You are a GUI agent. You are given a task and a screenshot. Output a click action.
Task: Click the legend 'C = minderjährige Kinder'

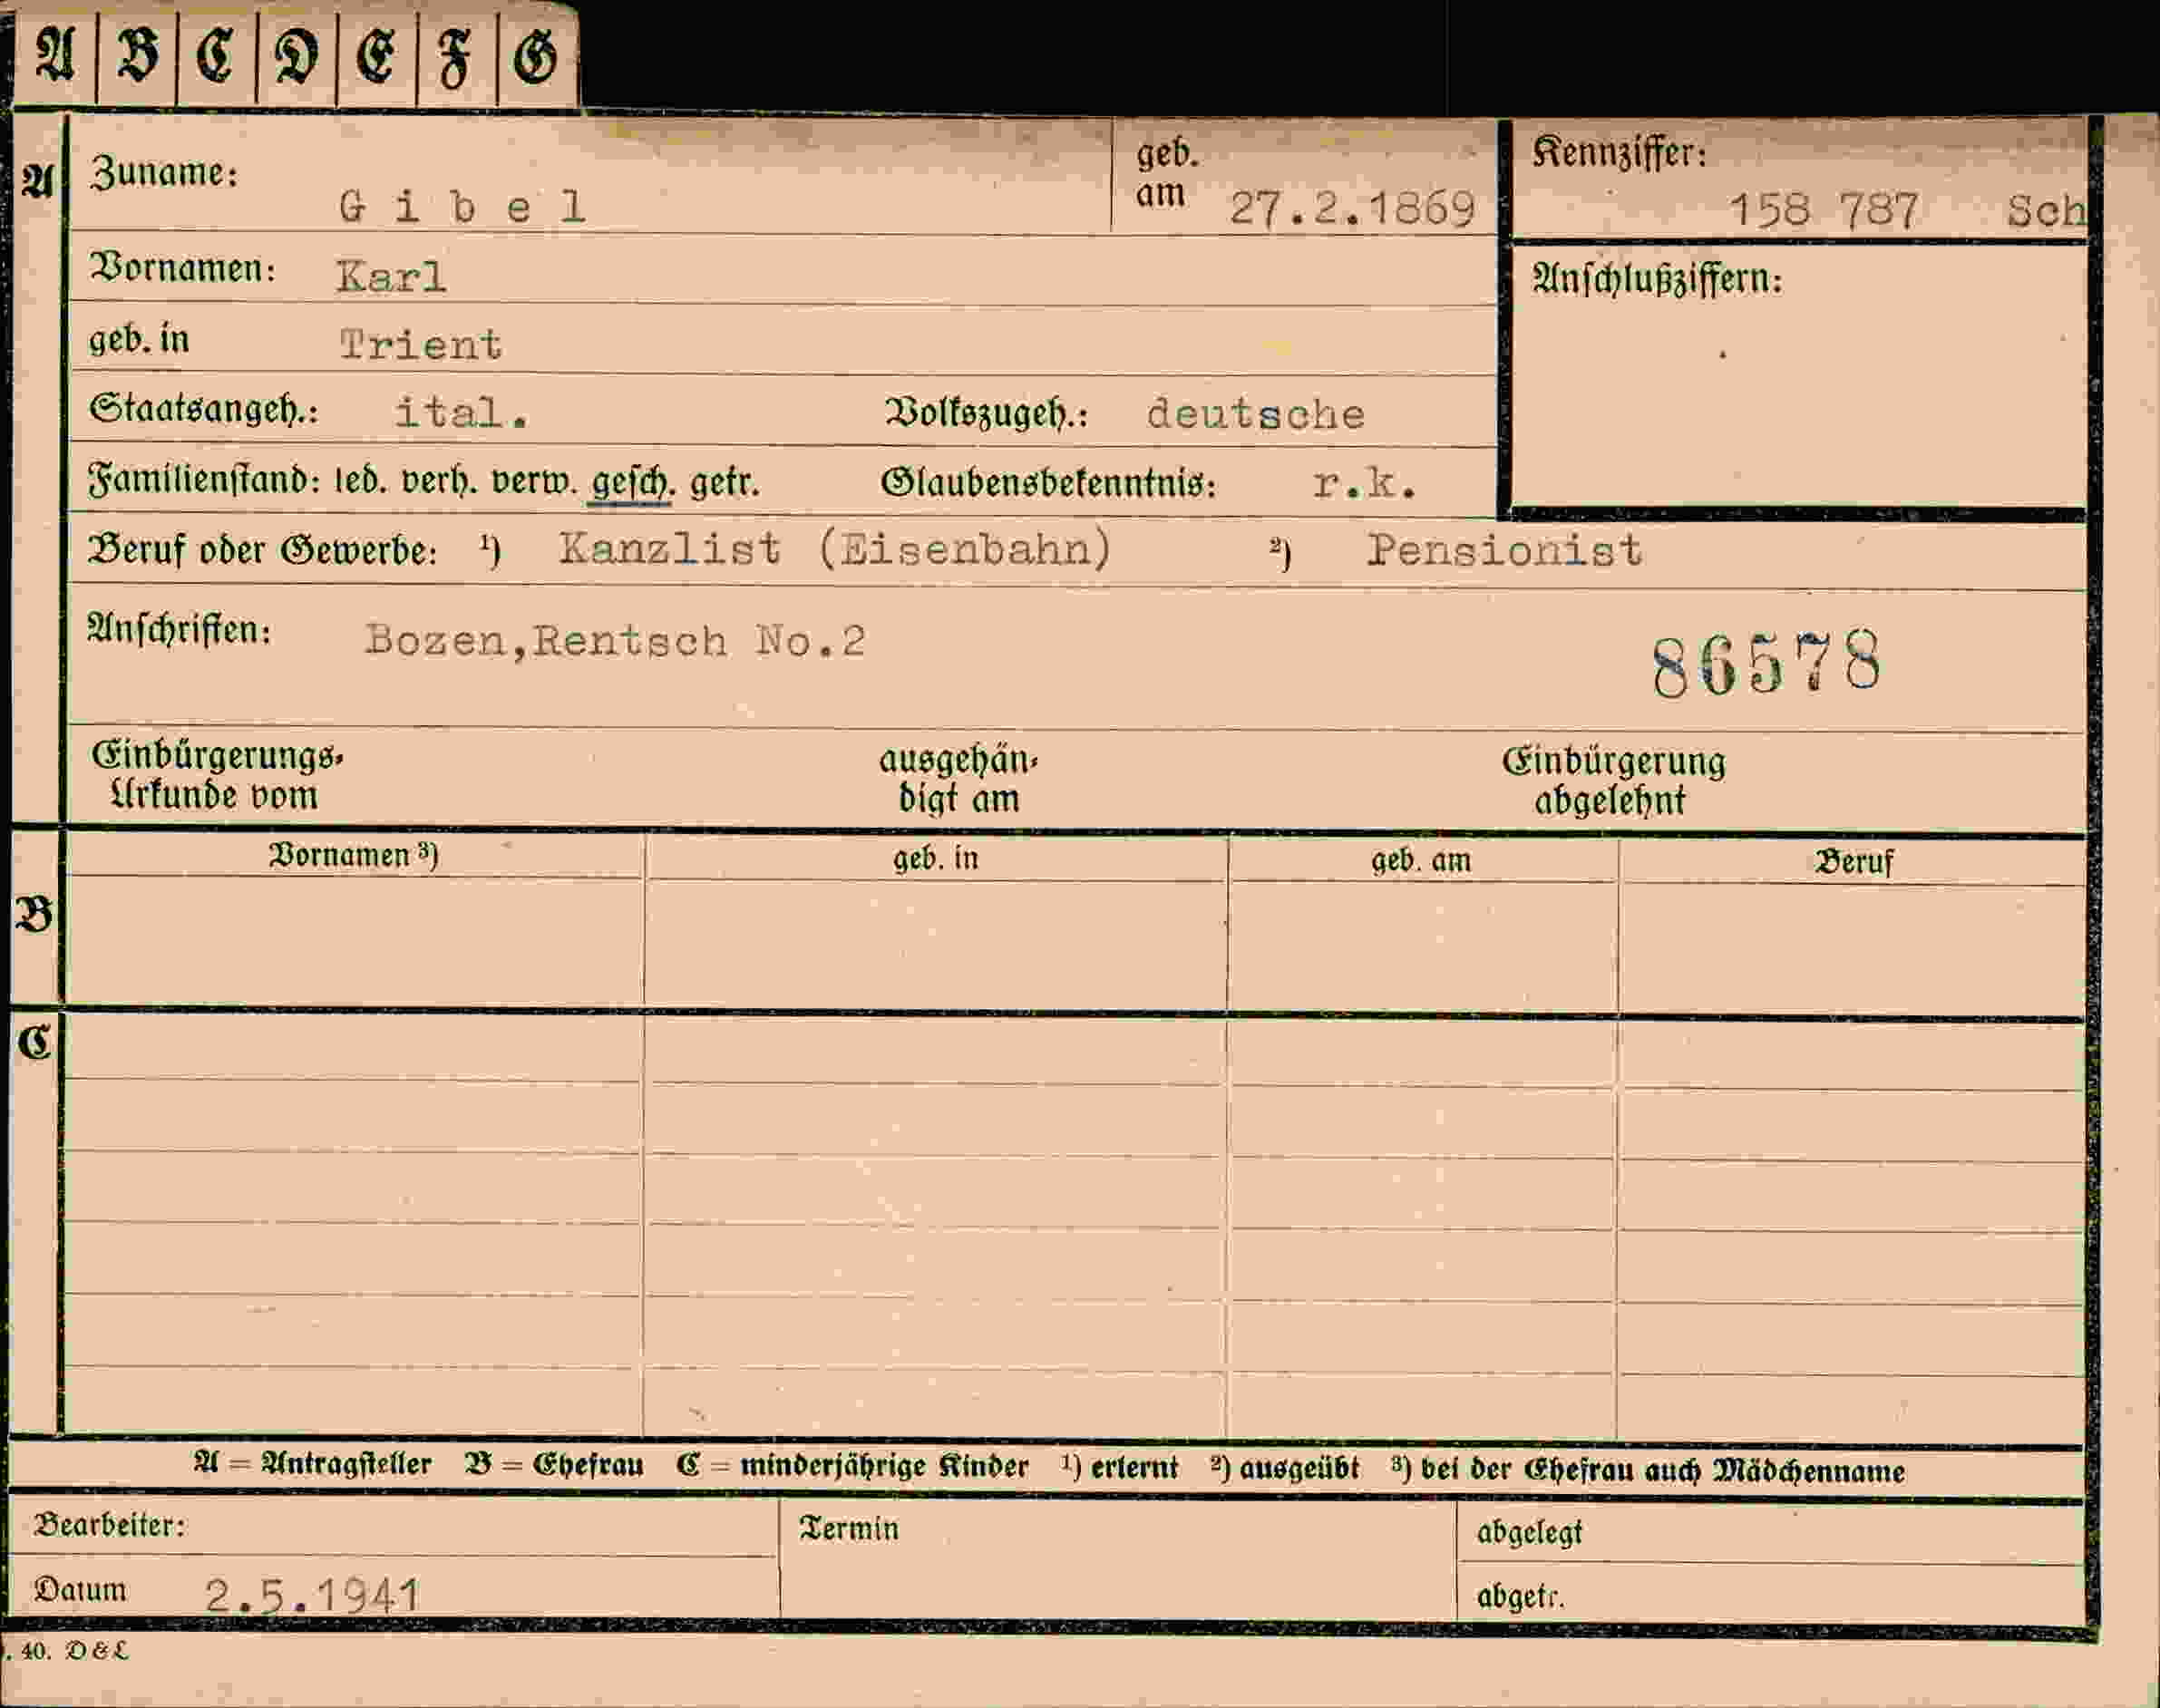pos(852,1467)
